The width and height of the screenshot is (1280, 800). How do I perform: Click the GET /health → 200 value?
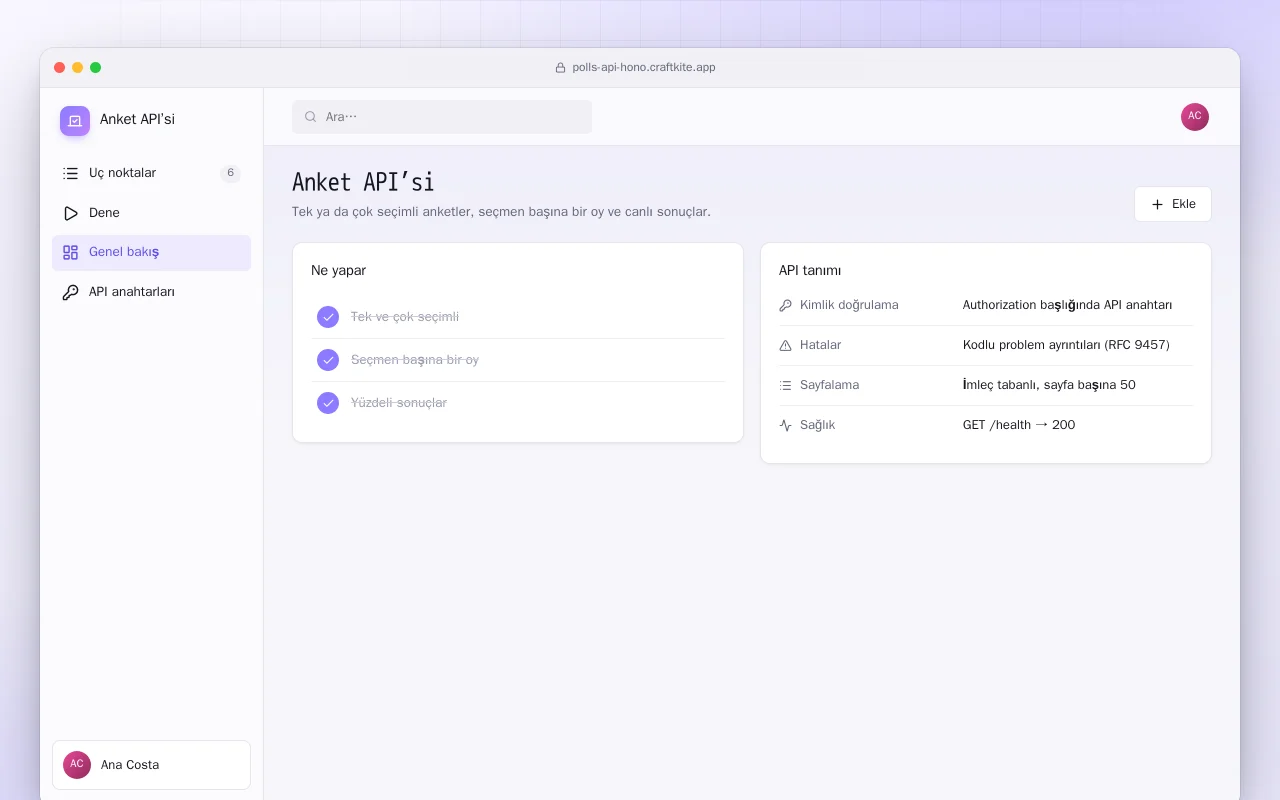point(1019,425)
